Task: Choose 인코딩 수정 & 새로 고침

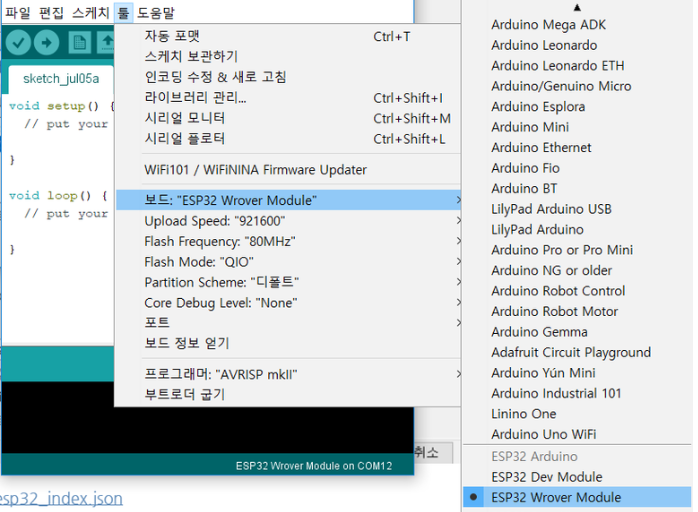Action: click(x=288, y=77)
